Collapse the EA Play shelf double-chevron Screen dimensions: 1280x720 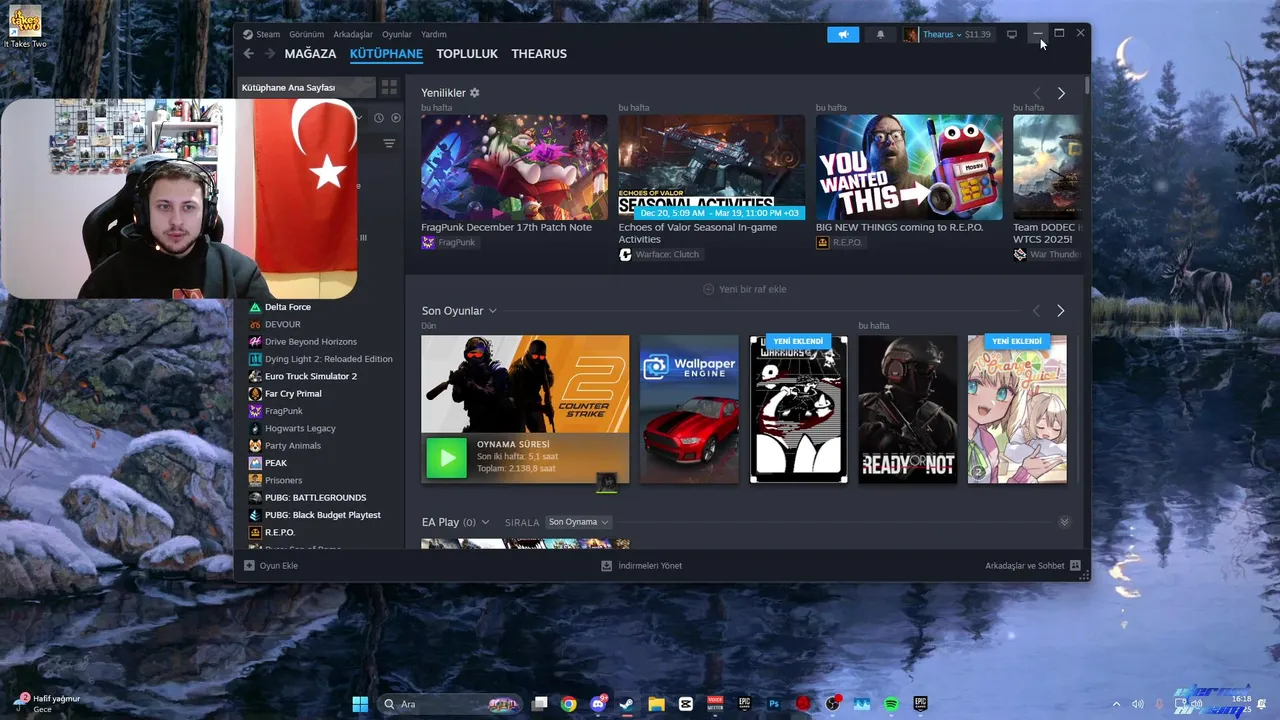1064,522
